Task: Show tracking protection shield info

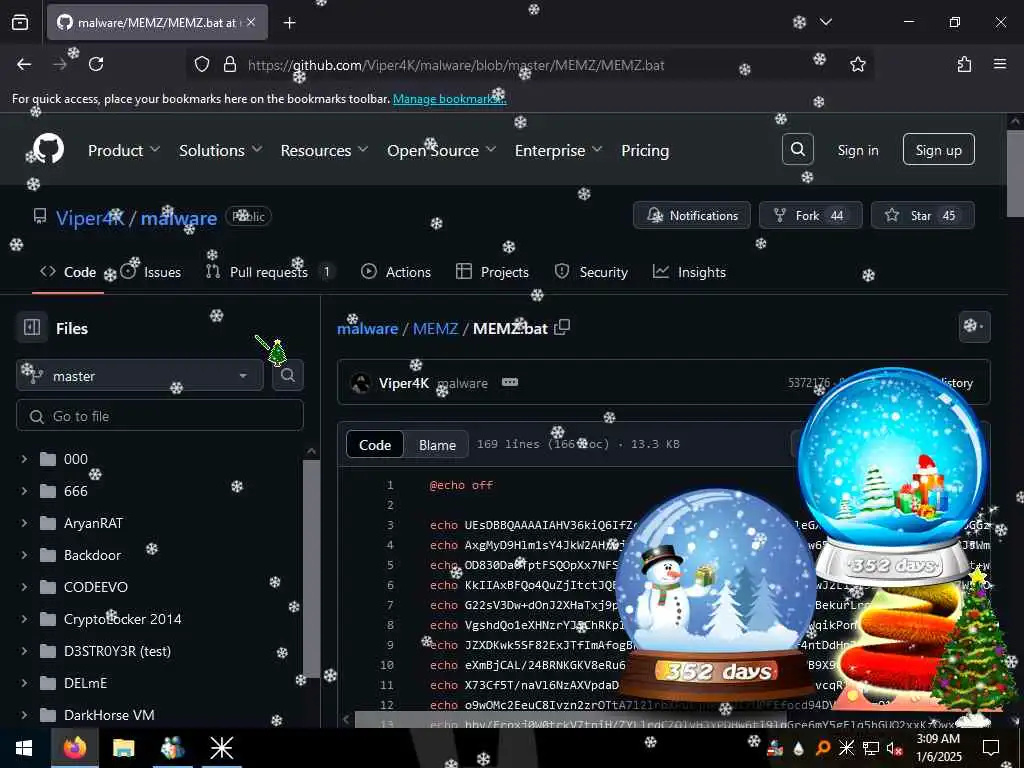Action: pos(202,64)
